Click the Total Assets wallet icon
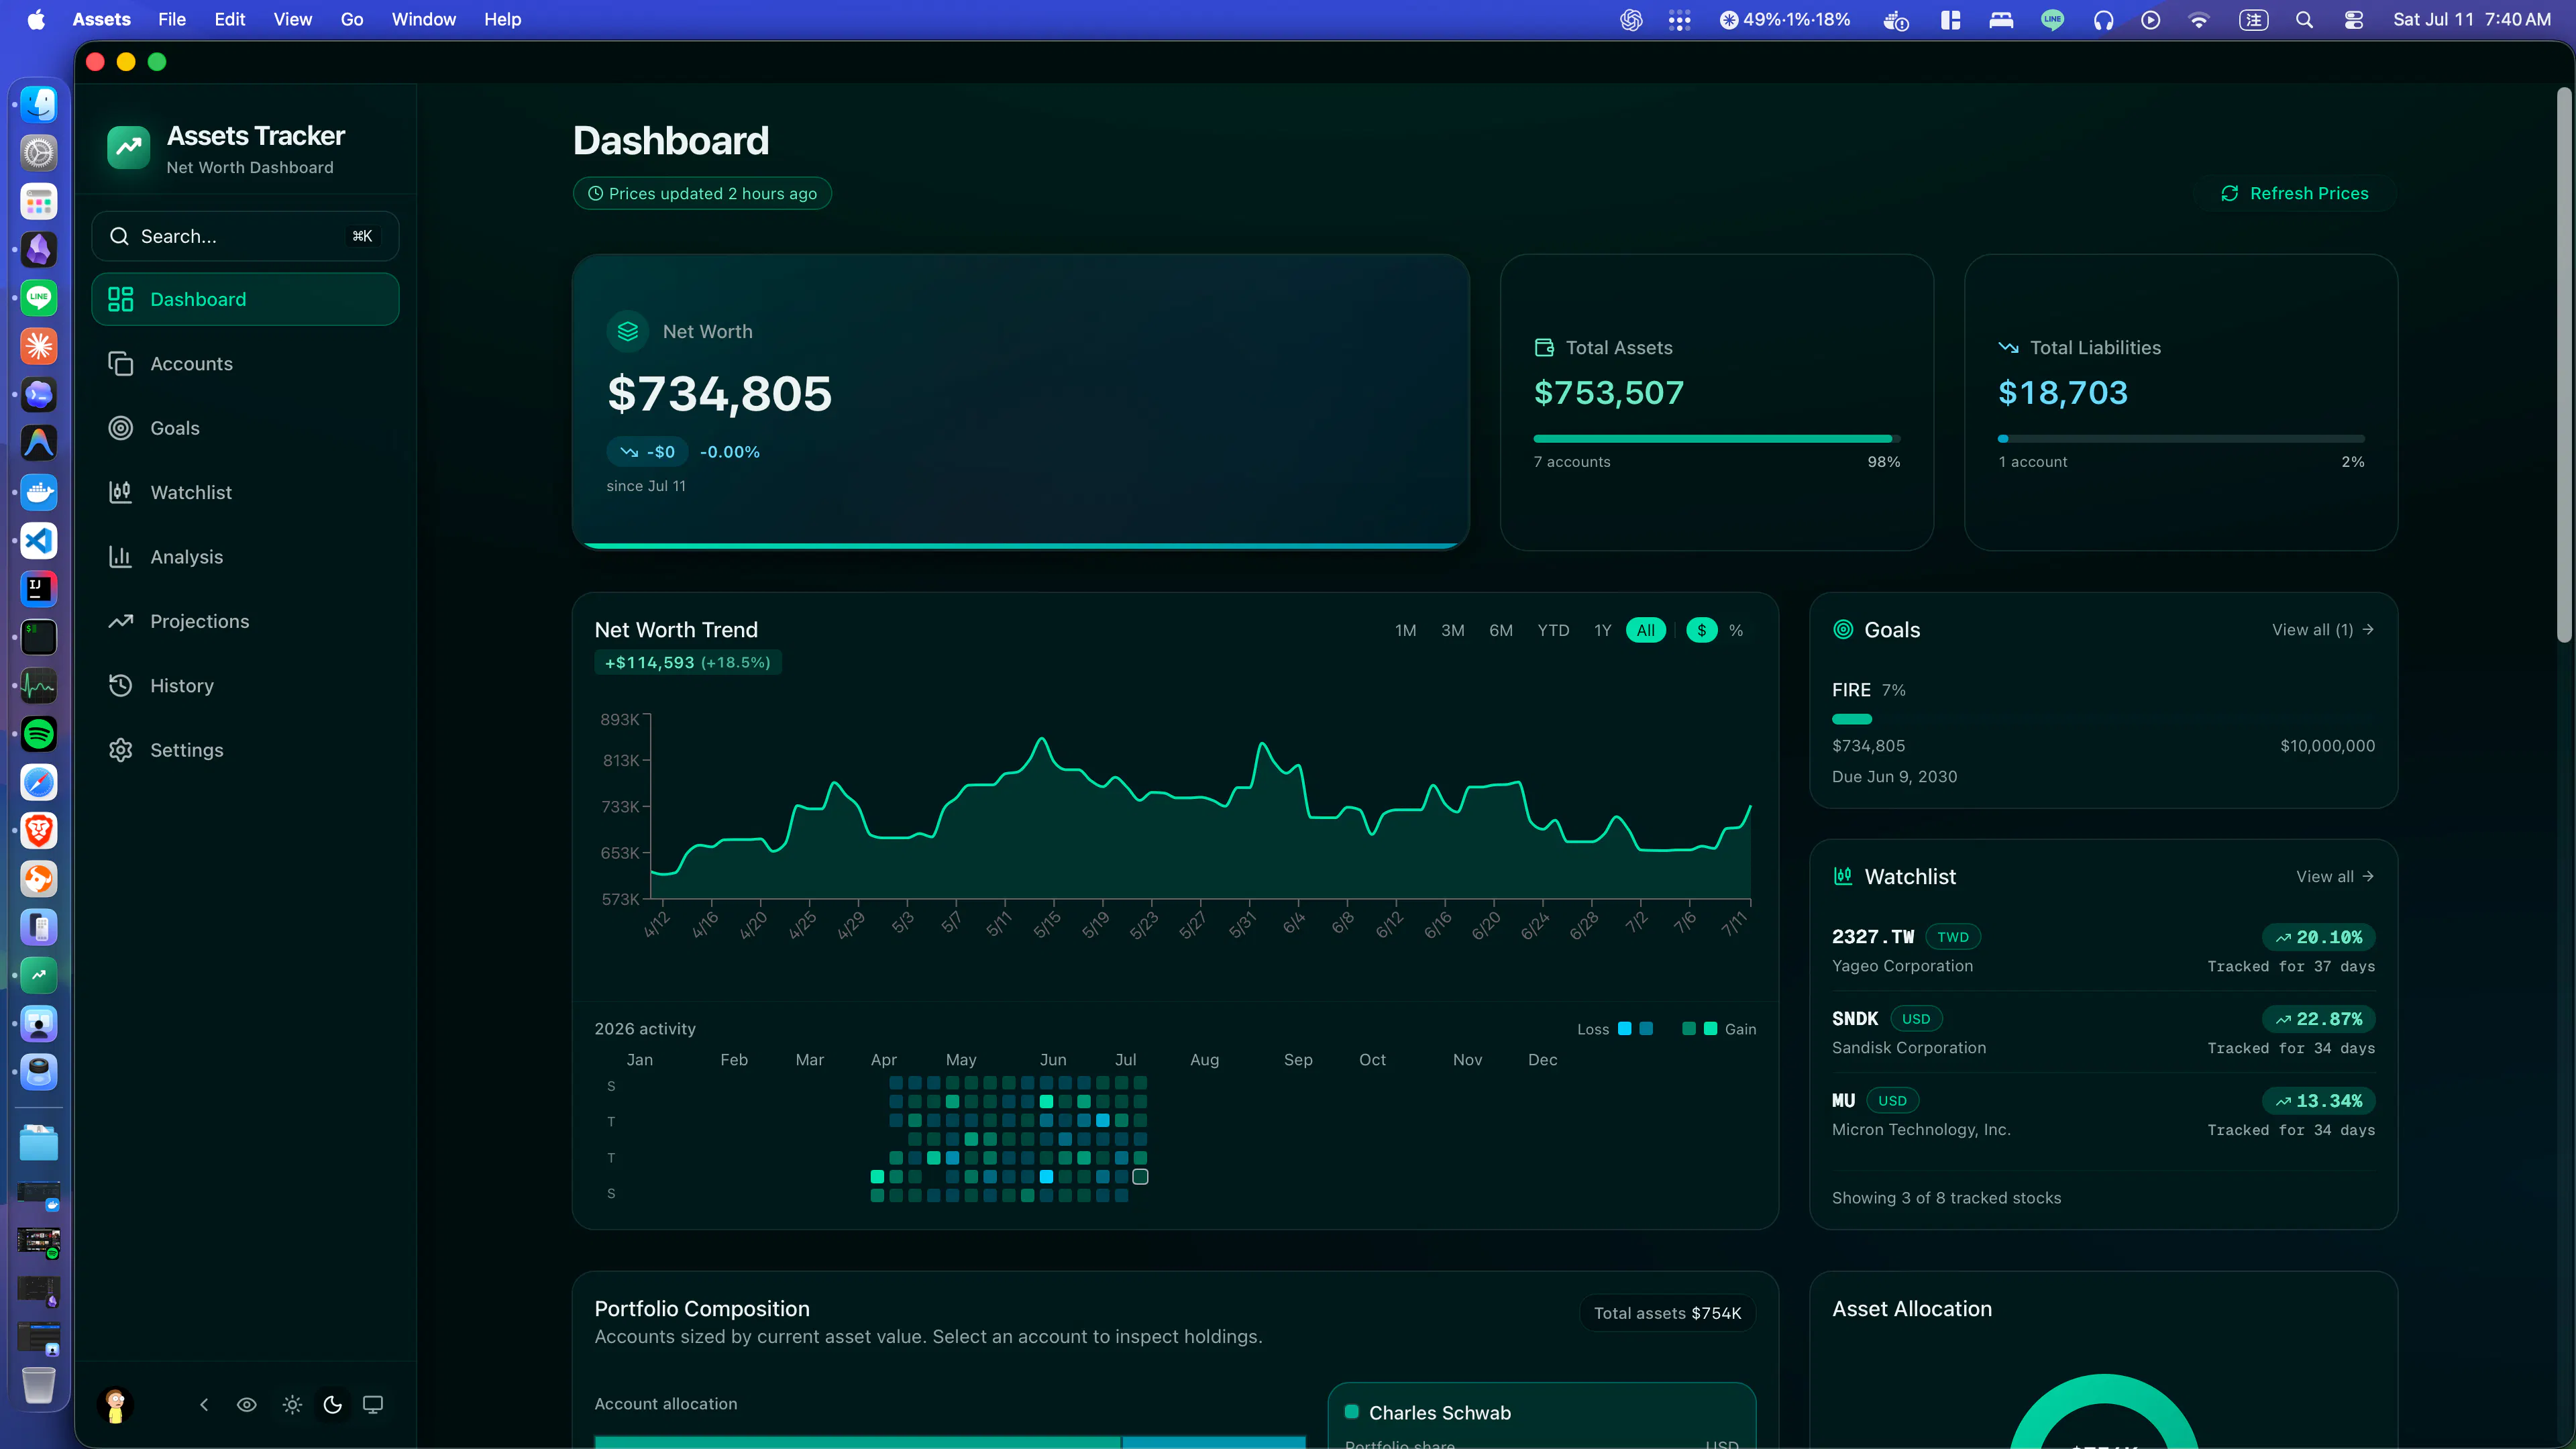 point(1544,347)
